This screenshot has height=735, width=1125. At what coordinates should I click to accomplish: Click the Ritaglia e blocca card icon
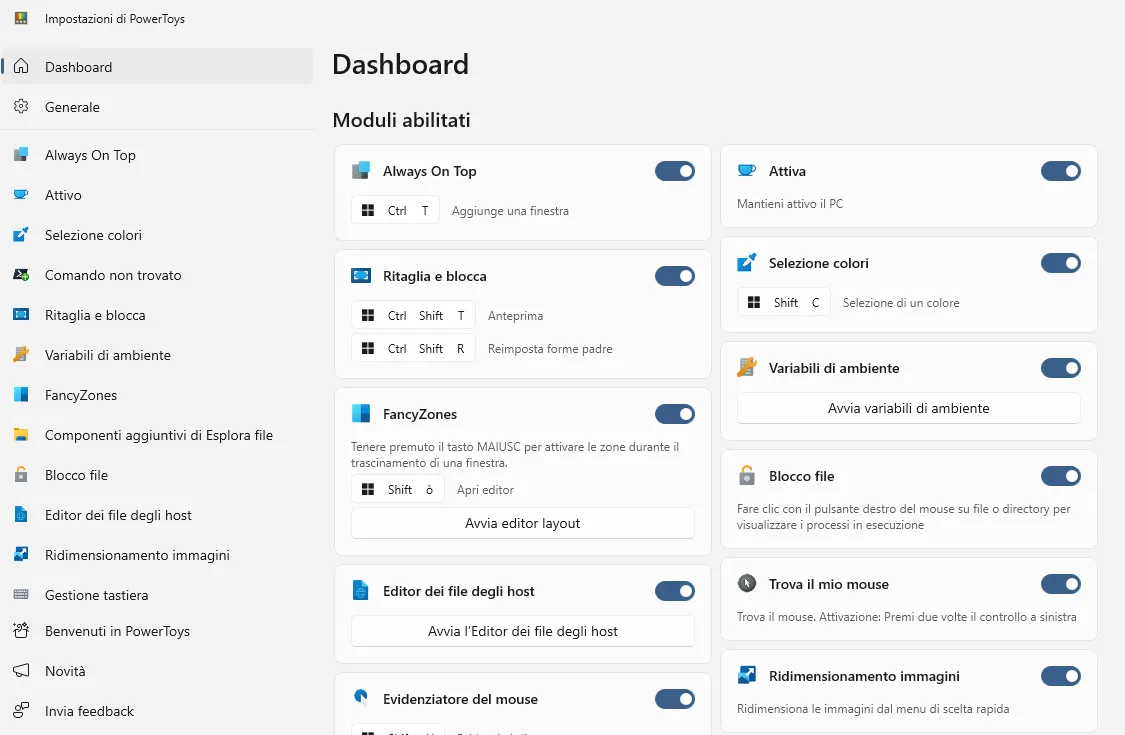click(x=361, y=276)
